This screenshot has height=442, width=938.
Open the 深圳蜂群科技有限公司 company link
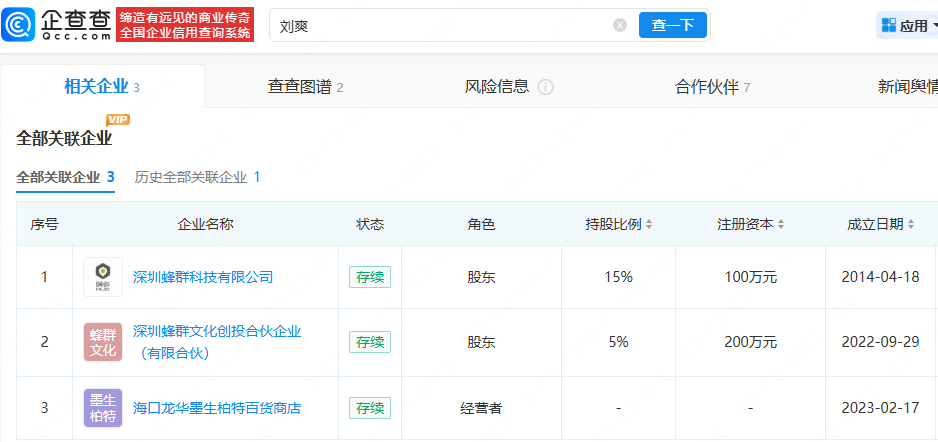click(x=203, y=277)
